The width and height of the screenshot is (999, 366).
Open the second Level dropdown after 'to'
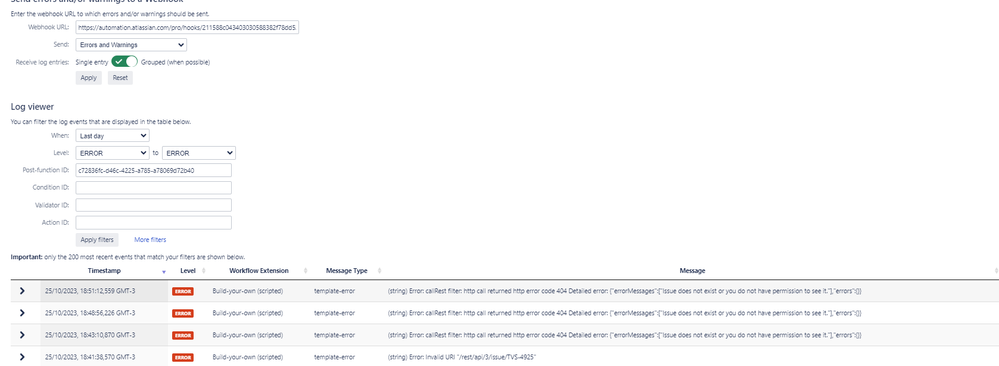(199, 153)
